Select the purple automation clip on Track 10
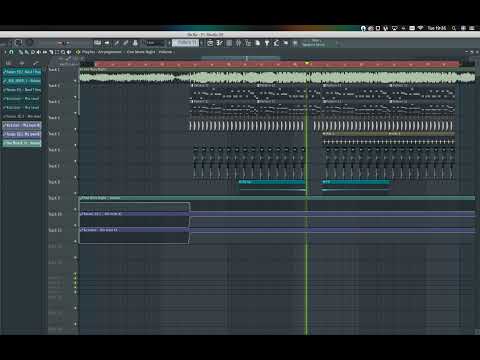This screenshot has height=360, width=480. 277,214
